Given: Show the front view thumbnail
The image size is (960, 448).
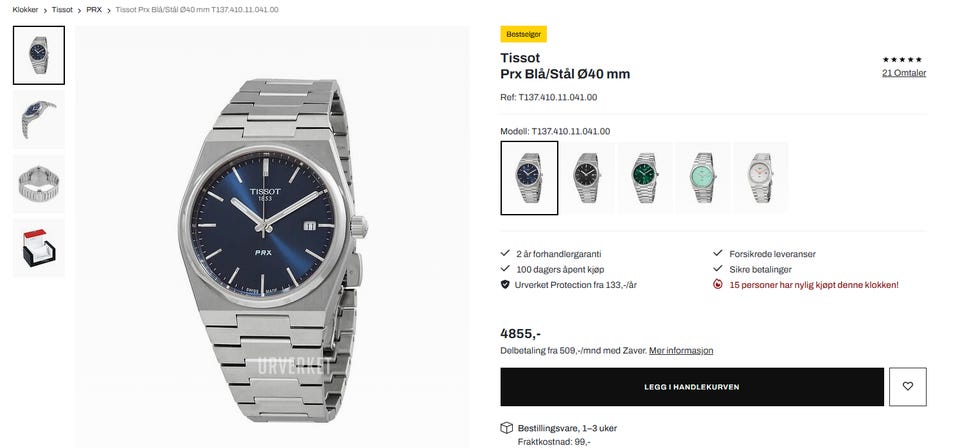Looking at the screenshot, I should pos(39,55).
